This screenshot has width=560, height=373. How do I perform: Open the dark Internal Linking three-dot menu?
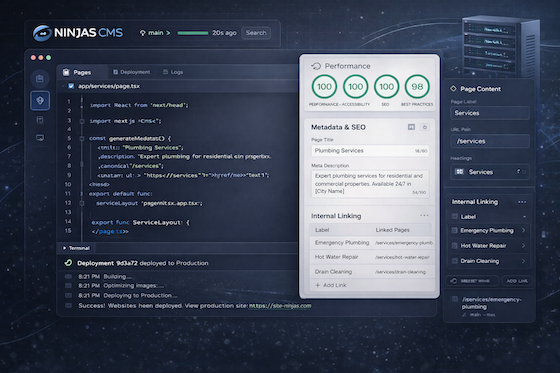coord(522,202)
